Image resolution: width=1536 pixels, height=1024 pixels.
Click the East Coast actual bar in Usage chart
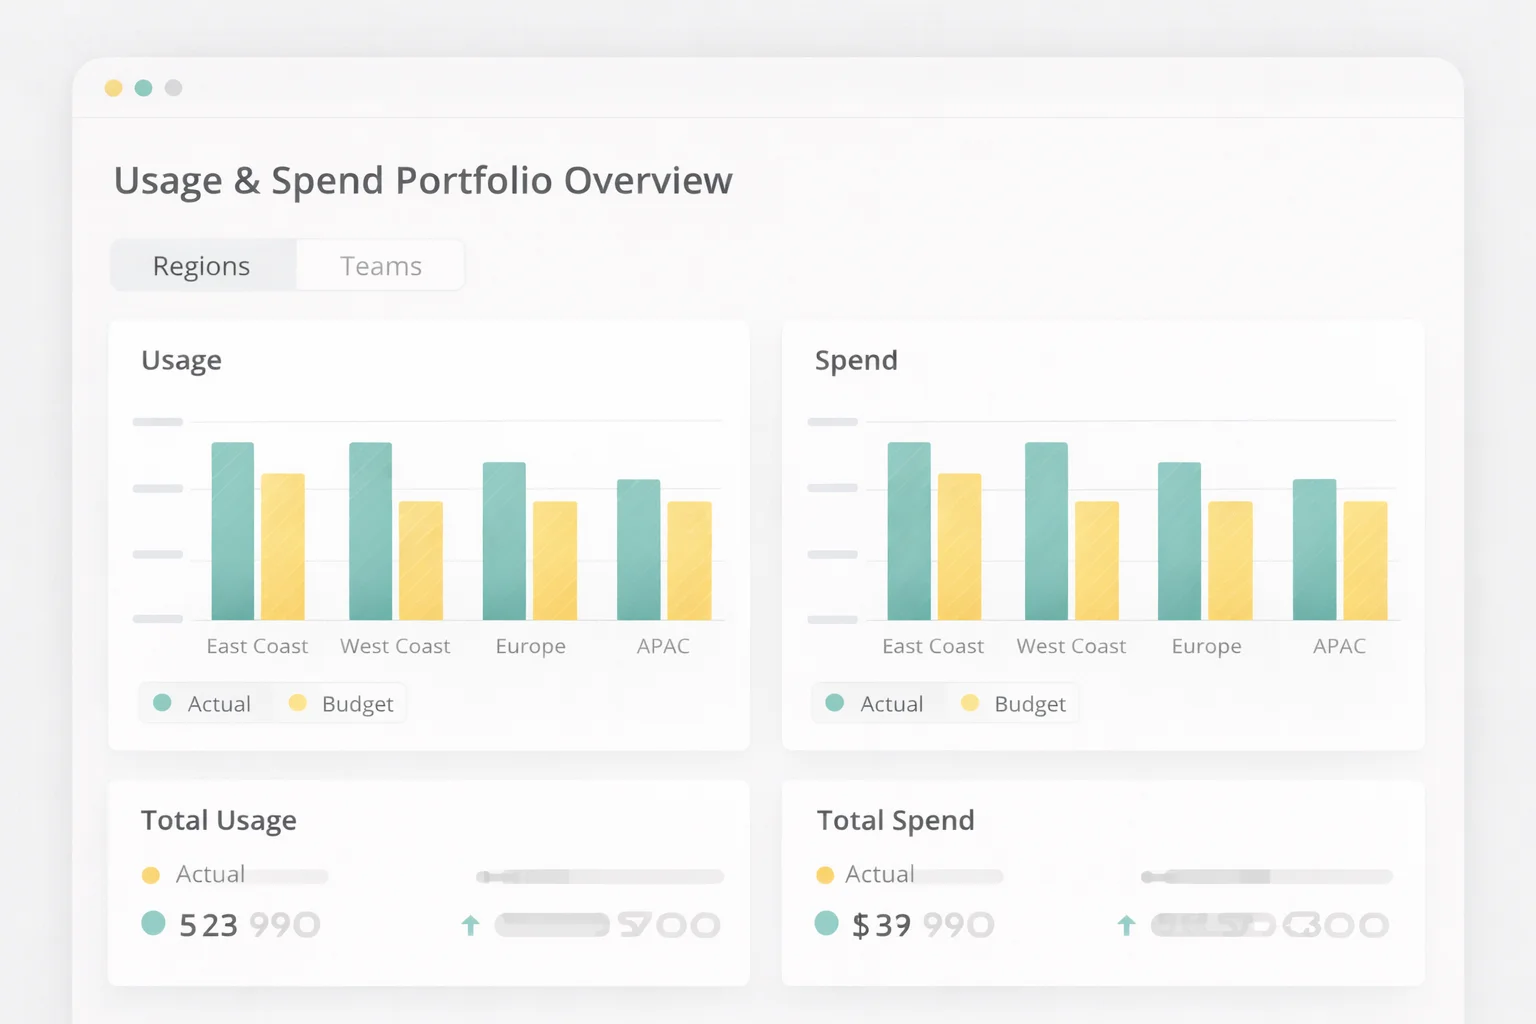[x=232, y=530]
